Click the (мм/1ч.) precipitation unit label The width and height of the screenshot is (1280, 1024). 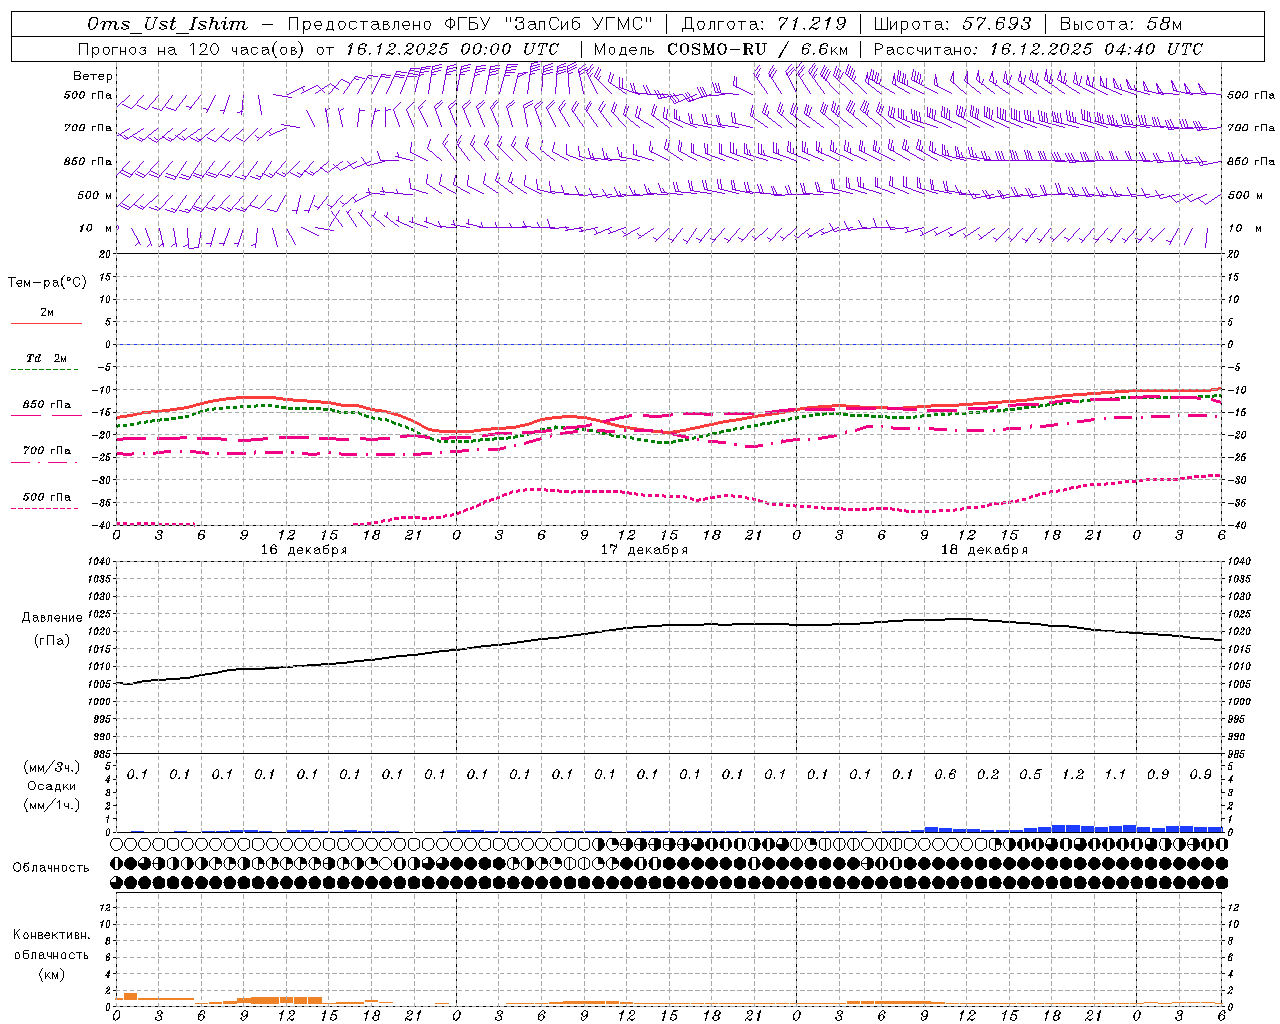52,805
